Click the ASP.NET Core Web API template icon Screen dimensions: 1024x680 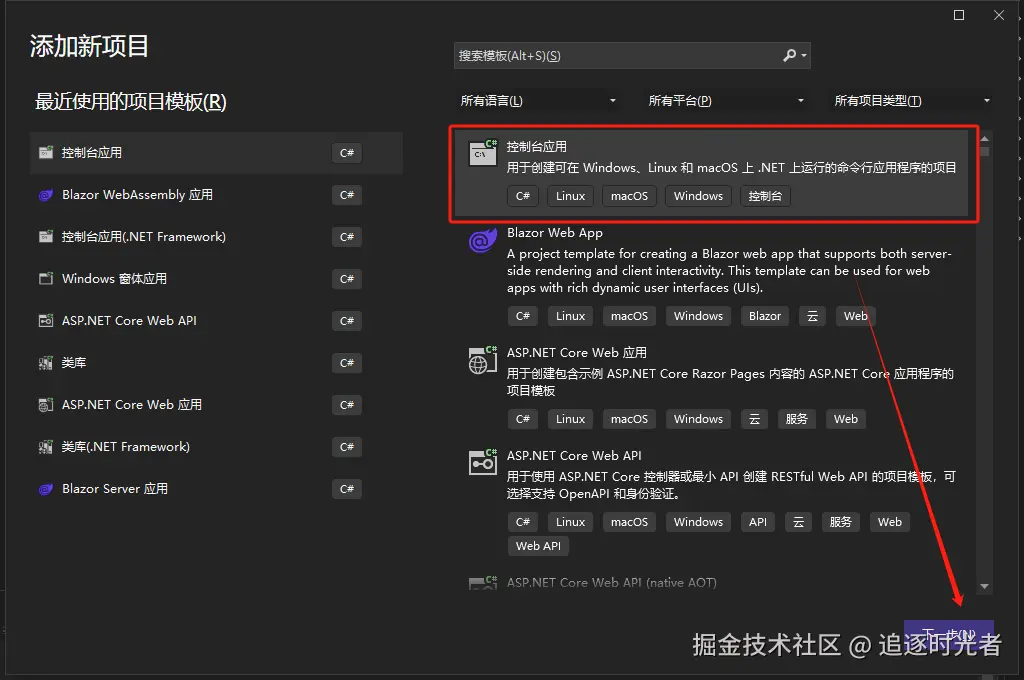point(483,462)
